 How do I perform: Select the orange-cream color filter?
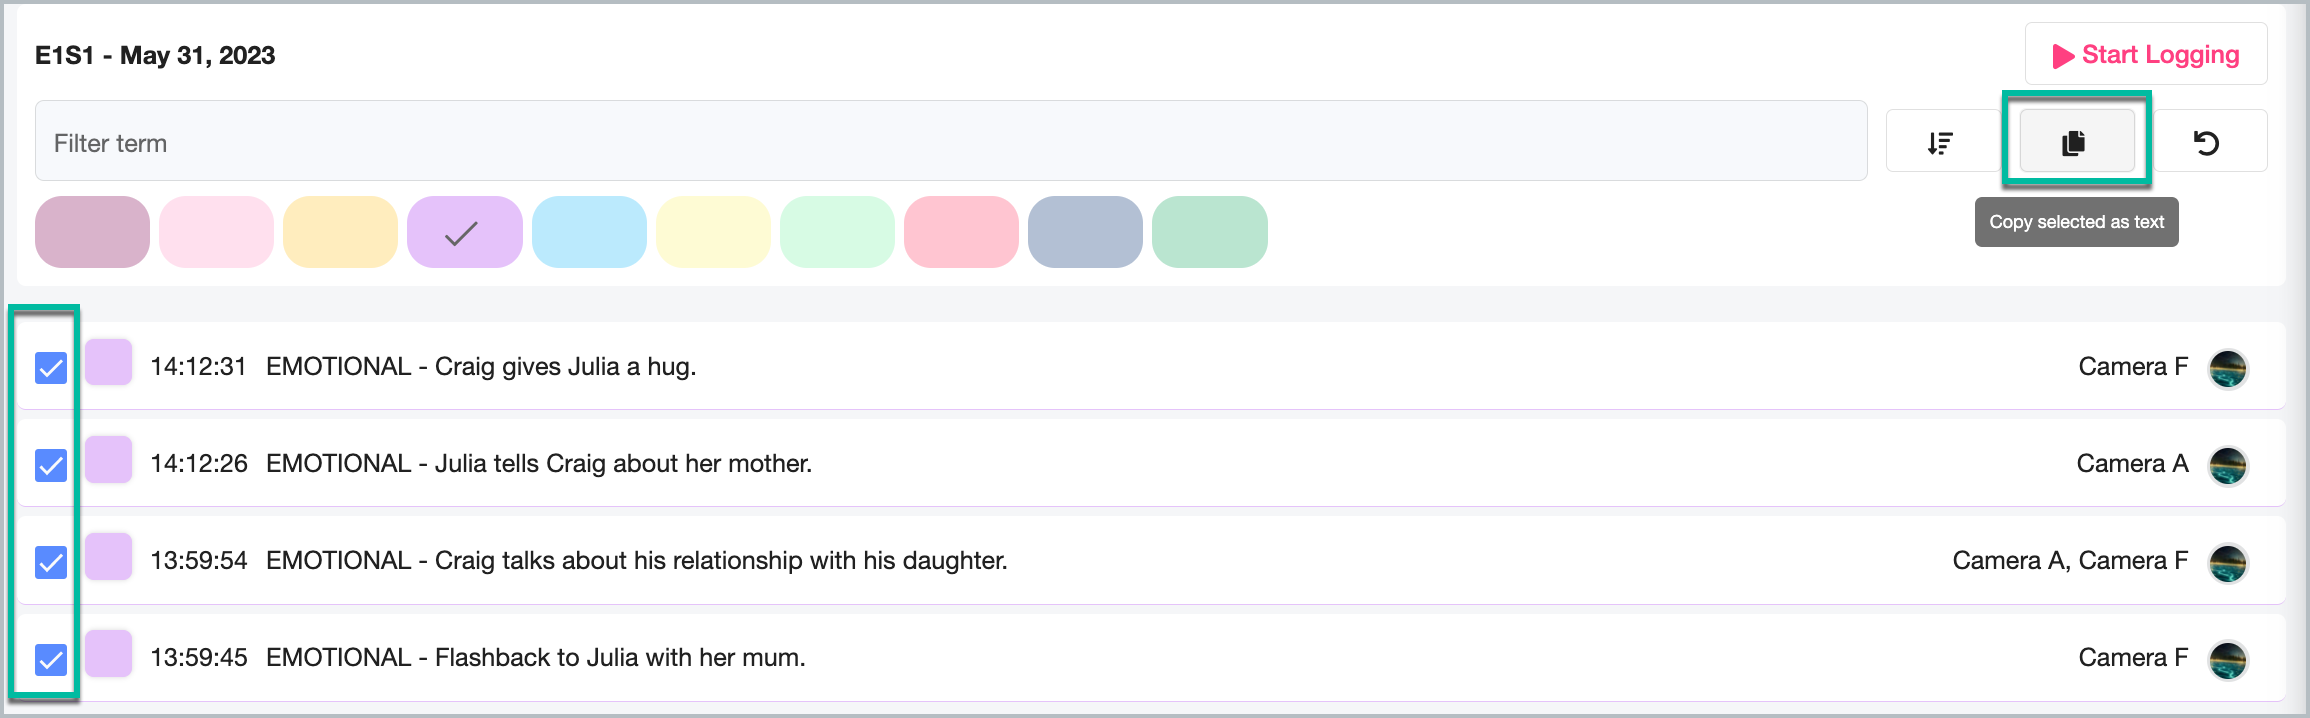pyautogui.click(x=340, y=232)
